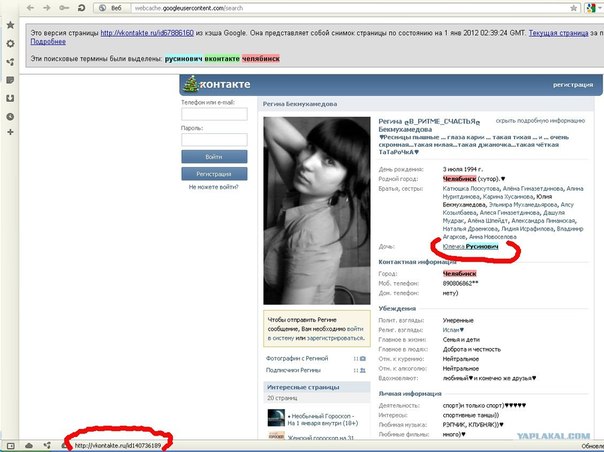Focus the 'Пароль' password field

coord(214,141)
